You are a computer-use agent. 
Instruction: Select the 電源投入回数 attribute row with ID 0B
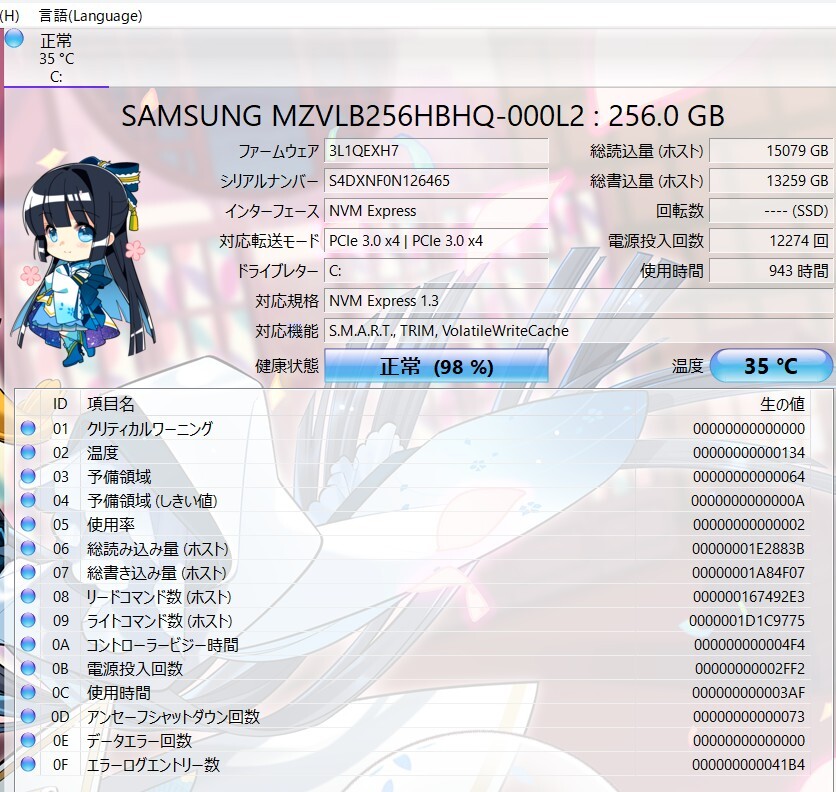pyautogui.click(x=413, y=668)
